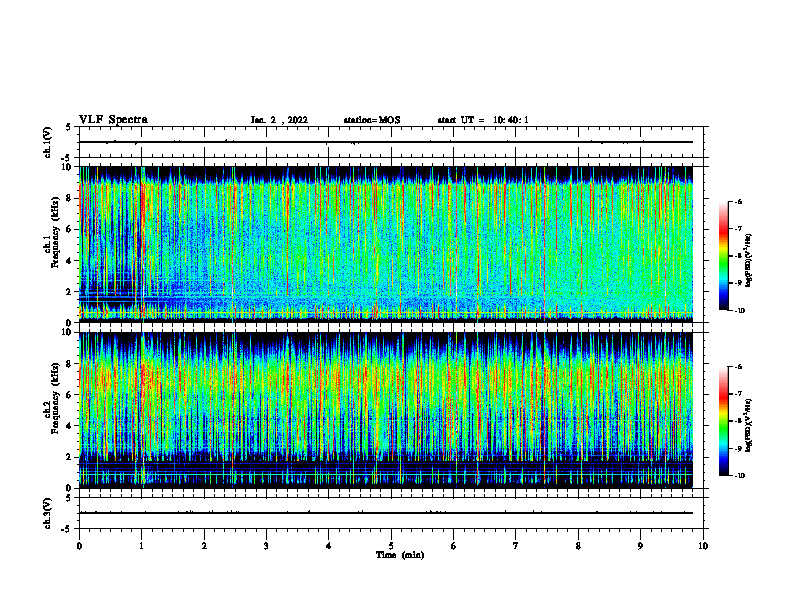Click the ch.3 voltage axis "-5" tick label
The height and width of the screenshot is (612, 792).
click(67, 529)
